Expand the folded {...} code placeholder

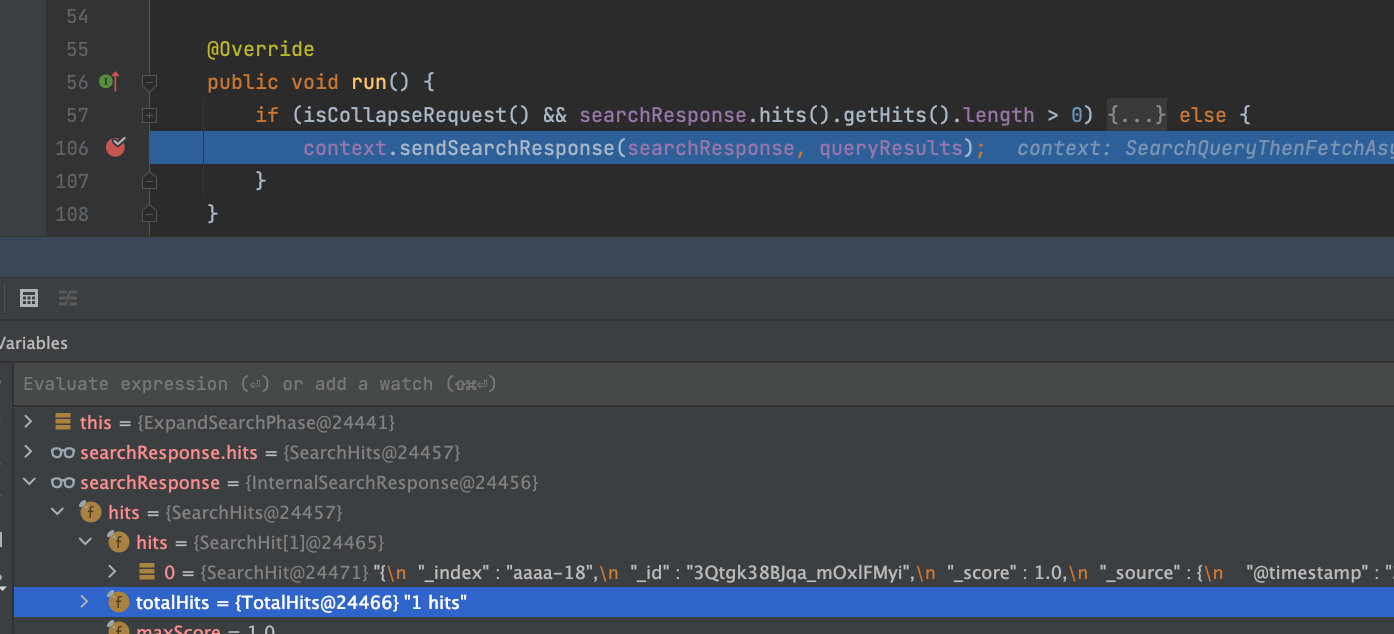[1137, 115]
